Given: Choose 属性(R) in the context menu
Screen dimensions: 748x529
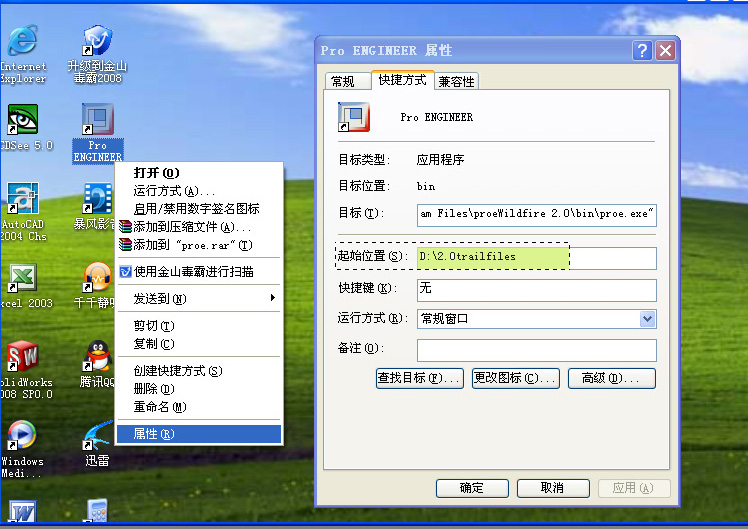Looking at the screenshot, I should click(x=199, y=434).
